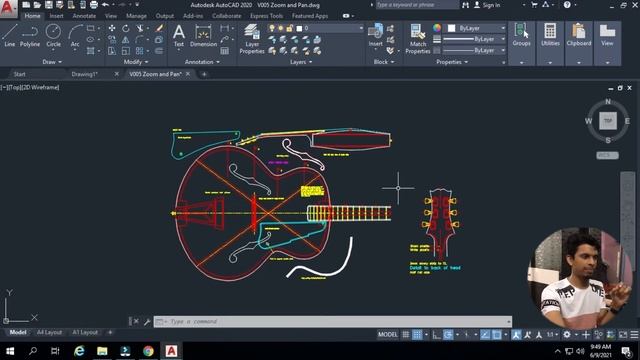Click the Rectangle tool in Draw panel
Screen dimensions: 640x360
tap(91, 28)
